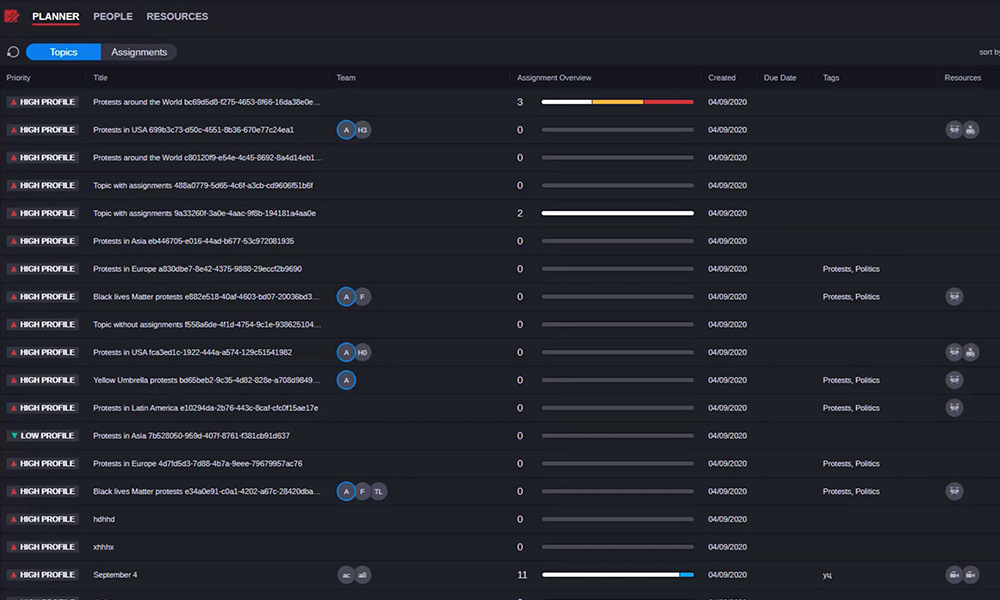Open topic 'Protests in Asia 7b528050'
The height and width of the screenshot is (600, 1000).
[x=191, y=436]
